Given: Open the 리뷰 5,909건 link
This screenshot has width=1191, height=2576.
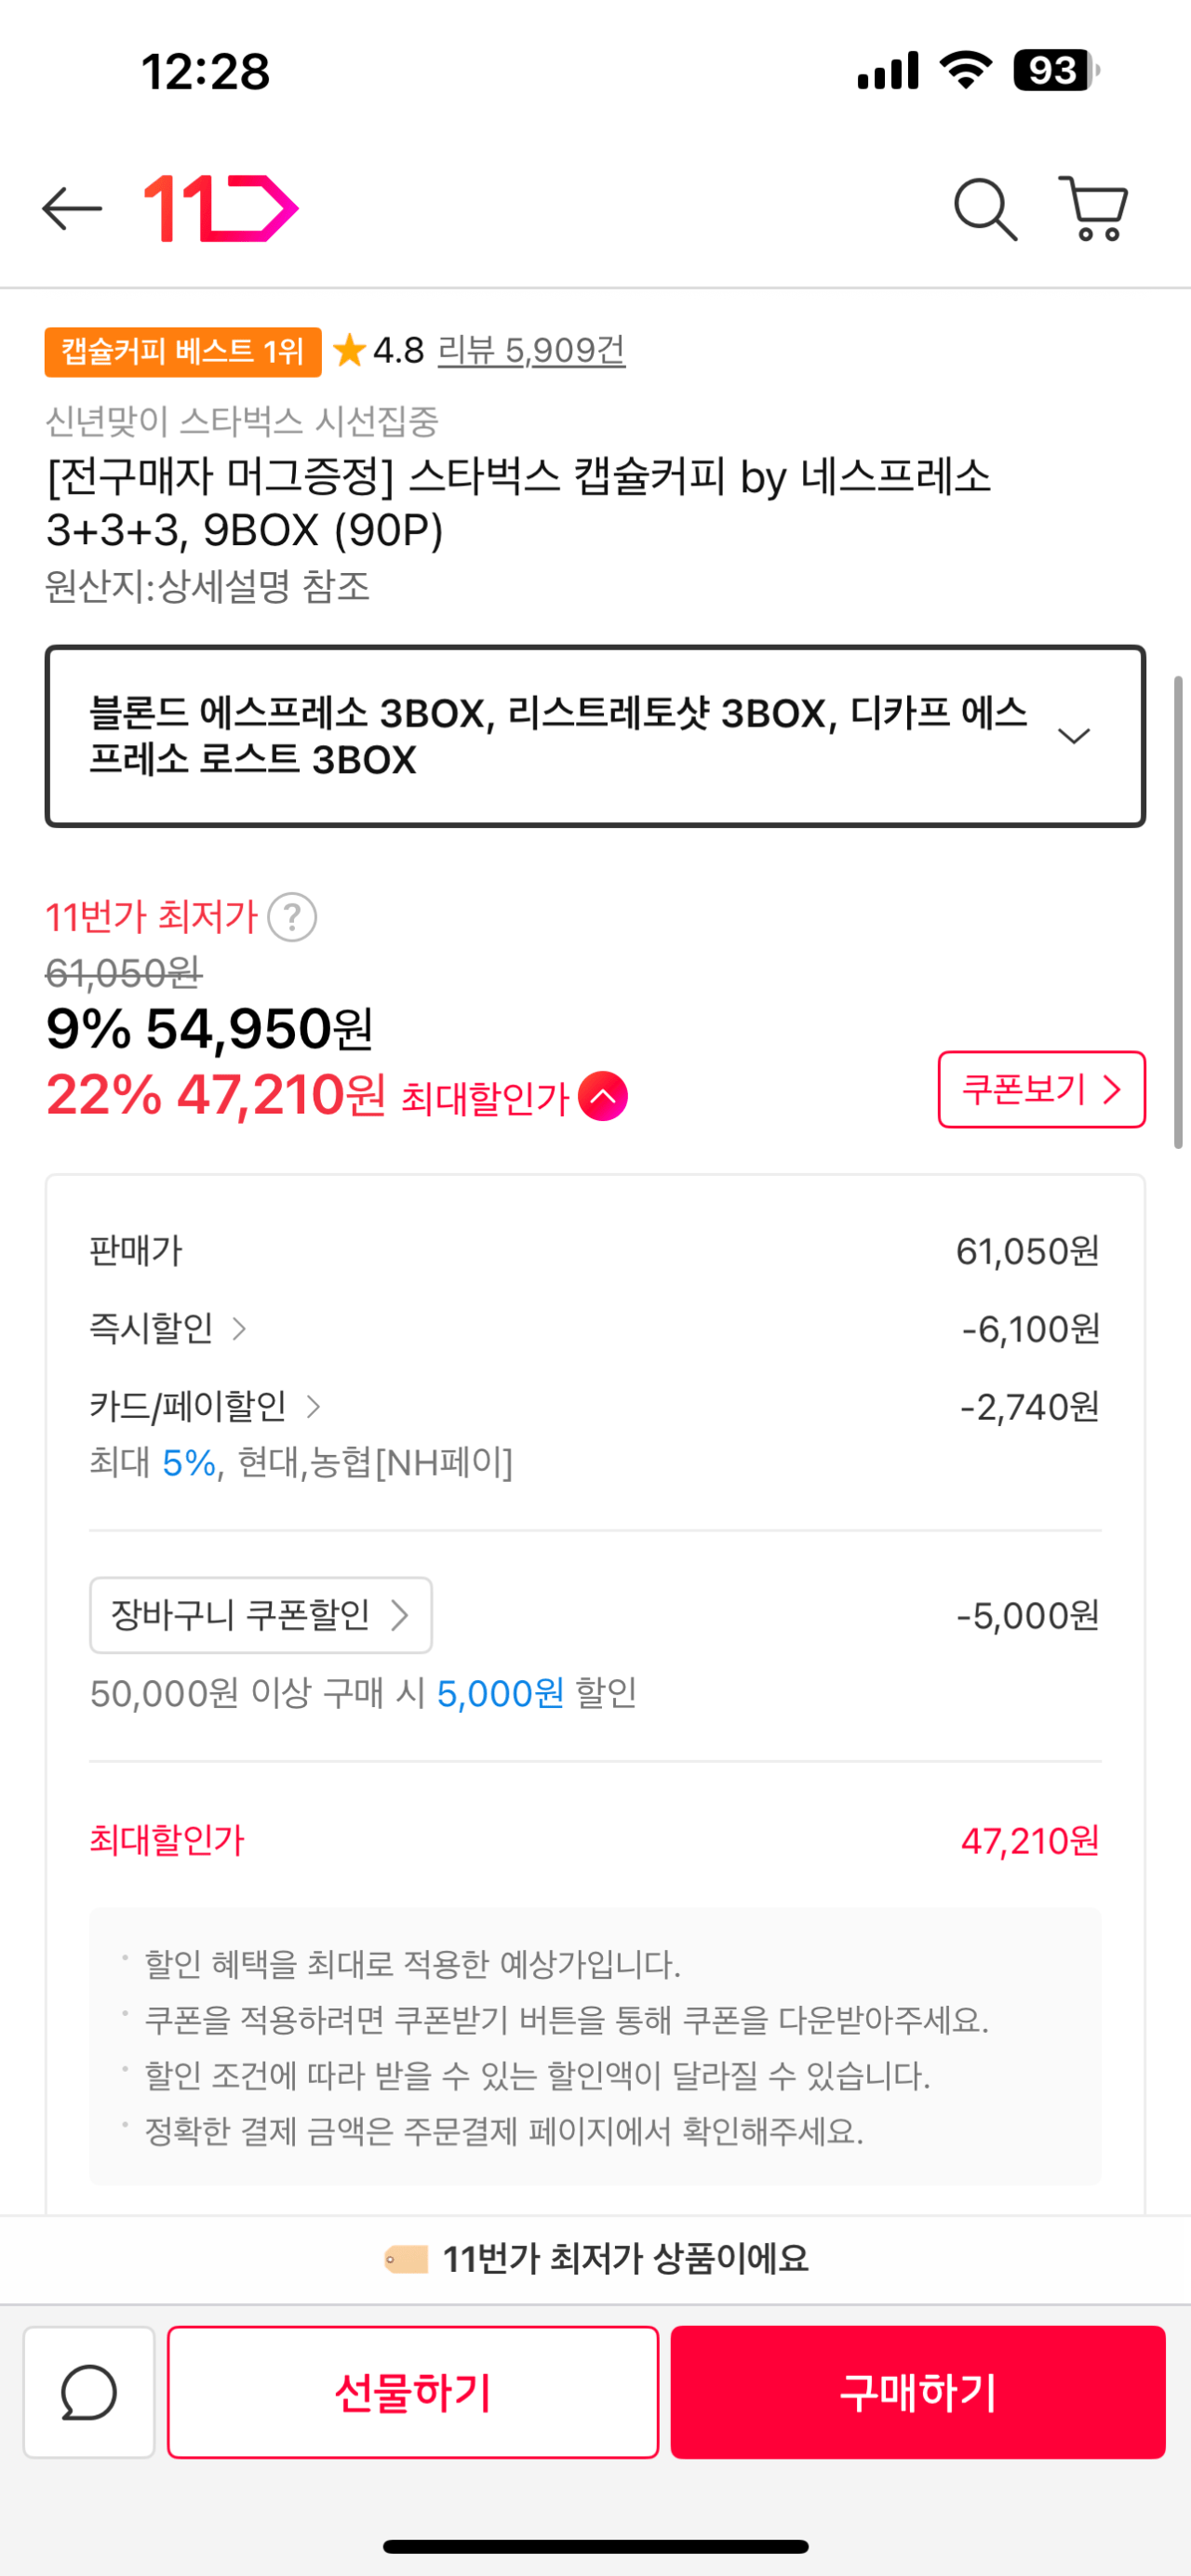Looking at the screenshot, I should click(531, 351).
